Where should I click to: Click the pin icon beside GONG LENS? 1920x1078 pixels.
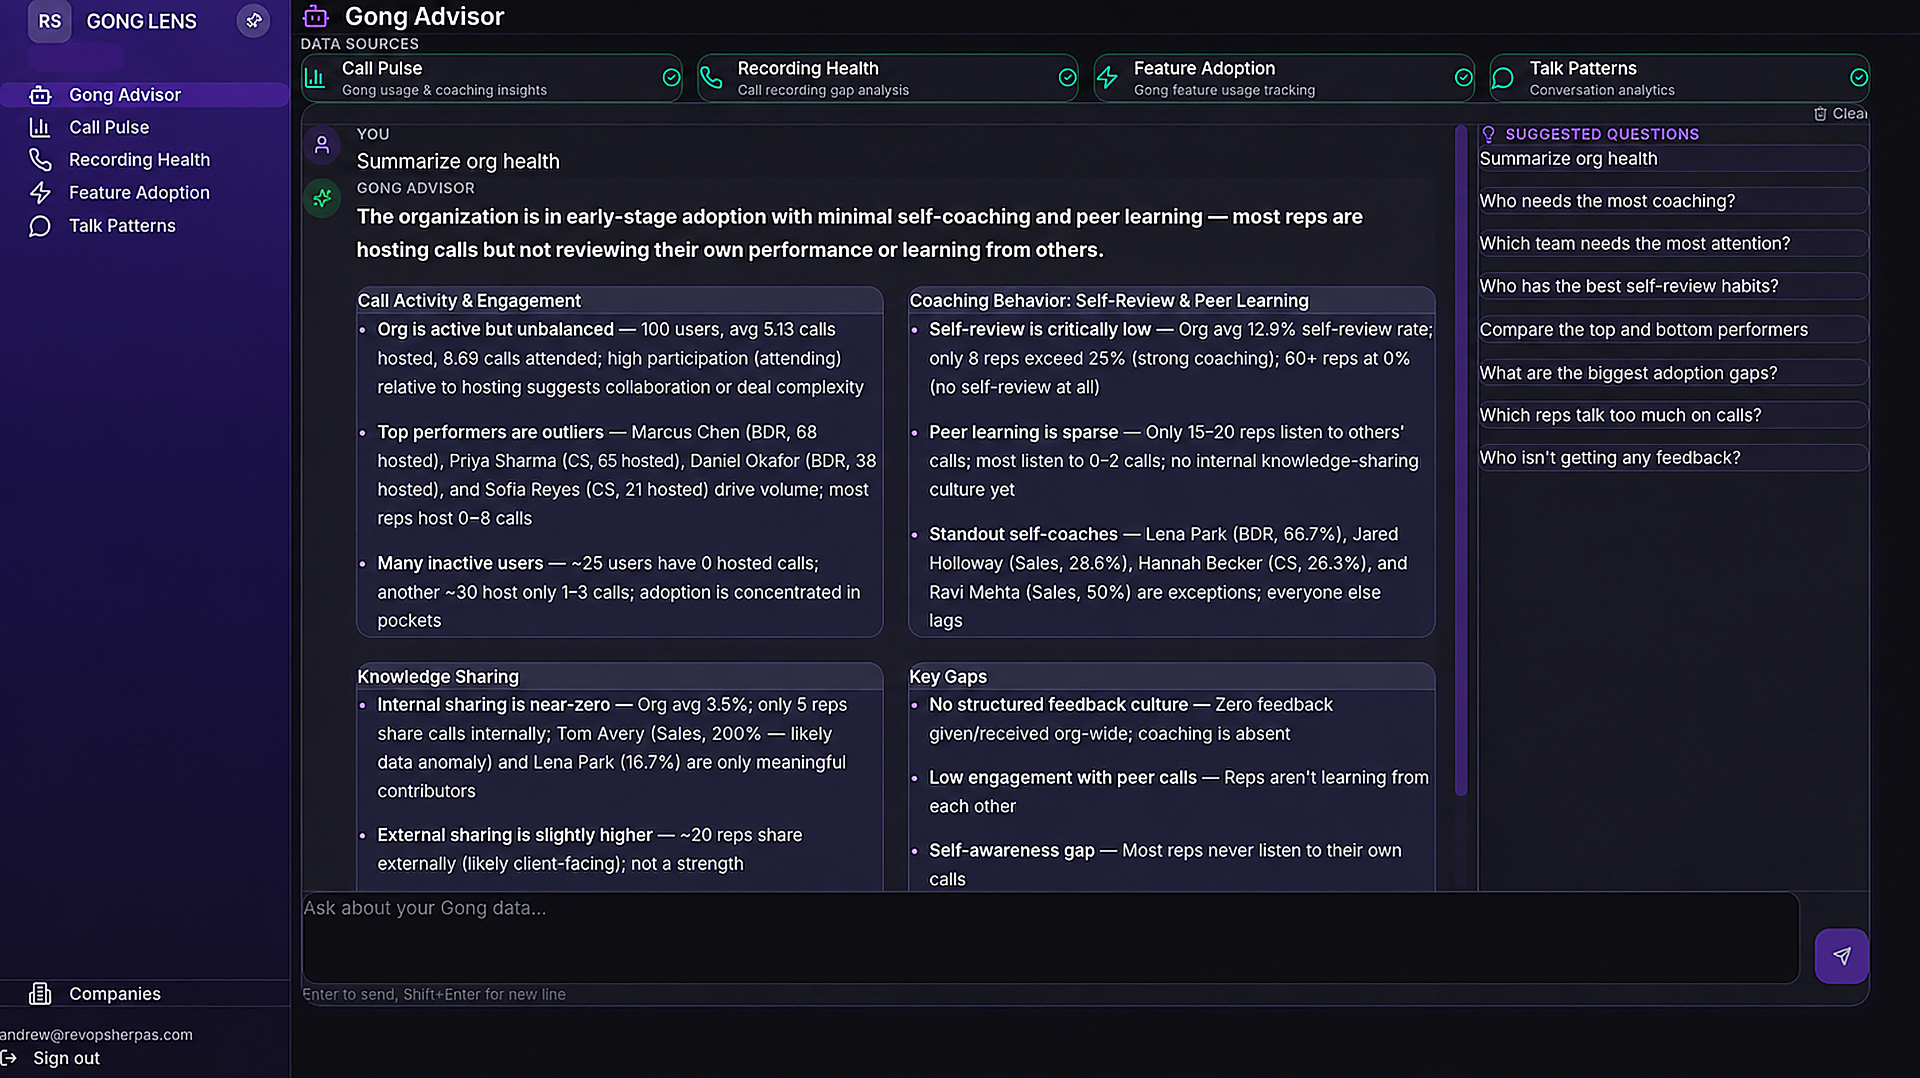point(254,20)
